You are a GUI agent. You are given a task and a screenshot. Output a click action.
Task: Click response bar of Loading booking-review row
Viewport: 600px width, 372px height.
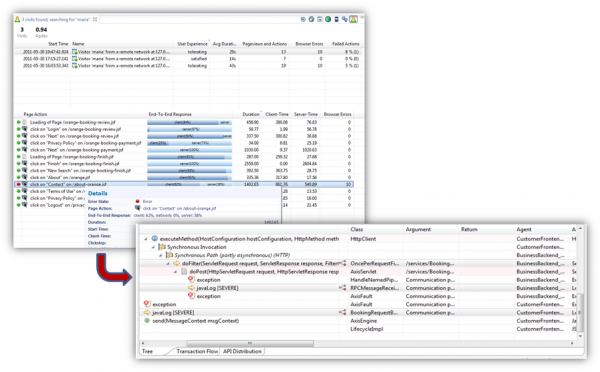pos(189,122)
